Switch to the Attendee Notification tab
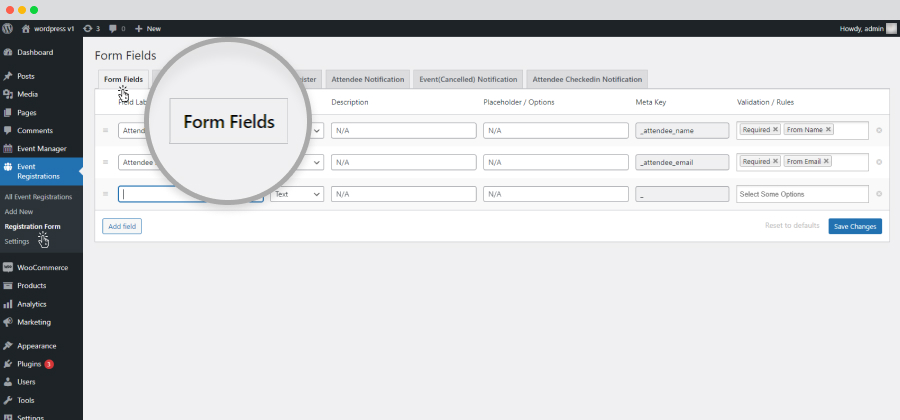Image resolution: width=900 pixels, height=420 pixels. click(x=368, y=79)
